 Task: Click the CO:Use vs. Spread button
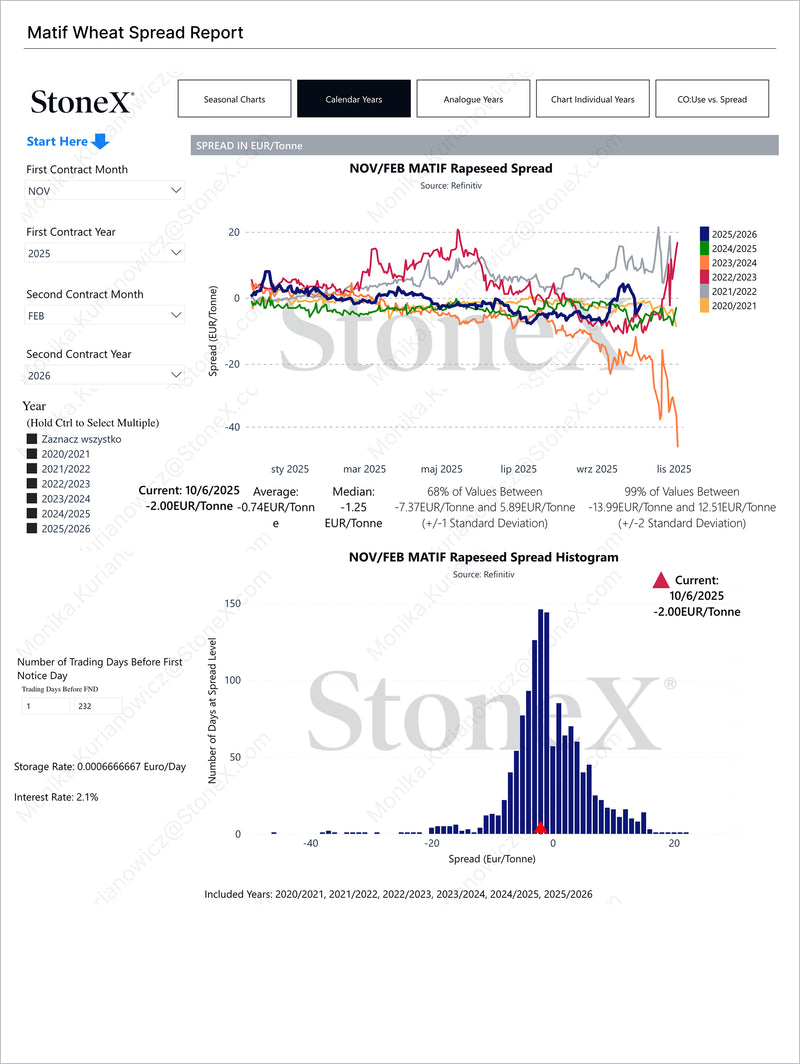point(712,99)
